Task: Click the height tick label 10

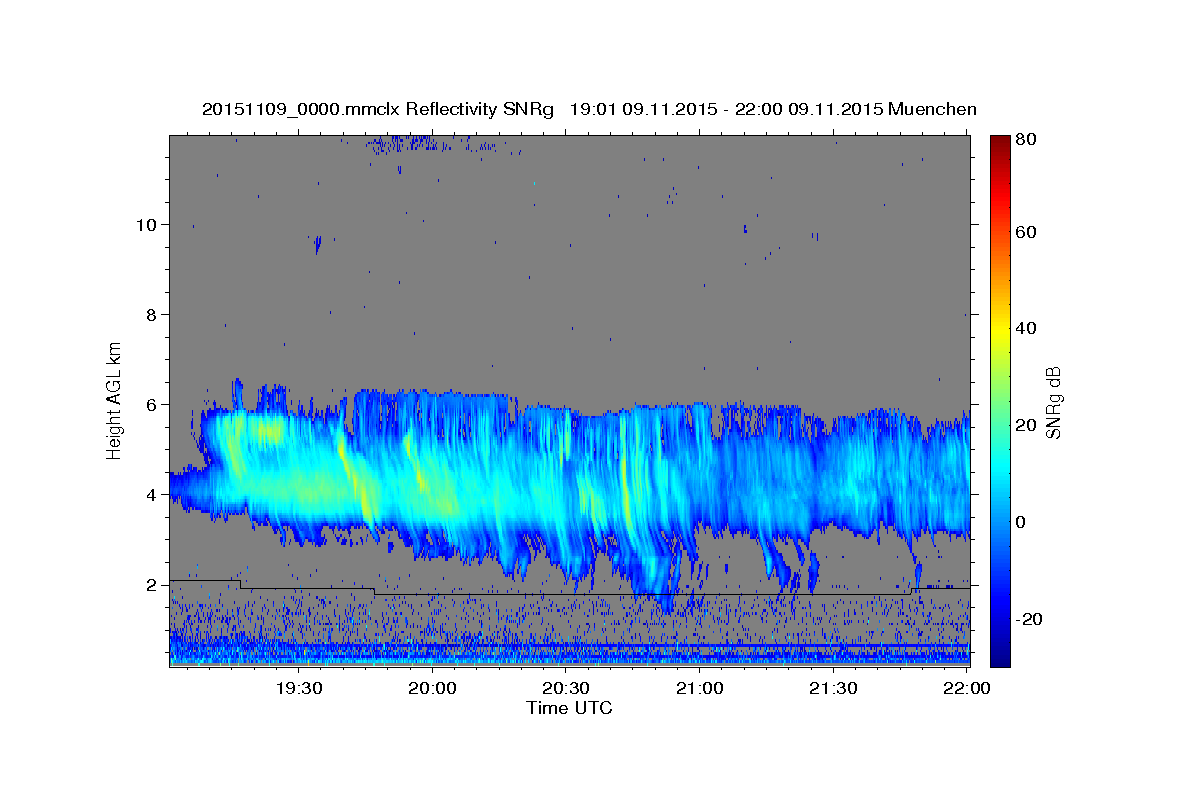Action: click(145, 225)
